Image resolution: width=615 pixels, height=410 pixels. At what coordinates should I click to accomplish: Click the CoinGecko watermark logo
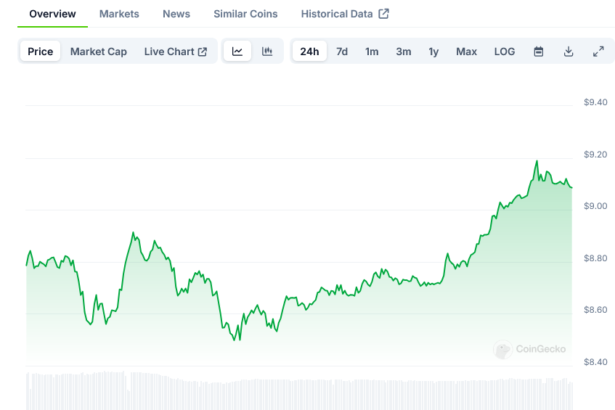tap(530, 349)
